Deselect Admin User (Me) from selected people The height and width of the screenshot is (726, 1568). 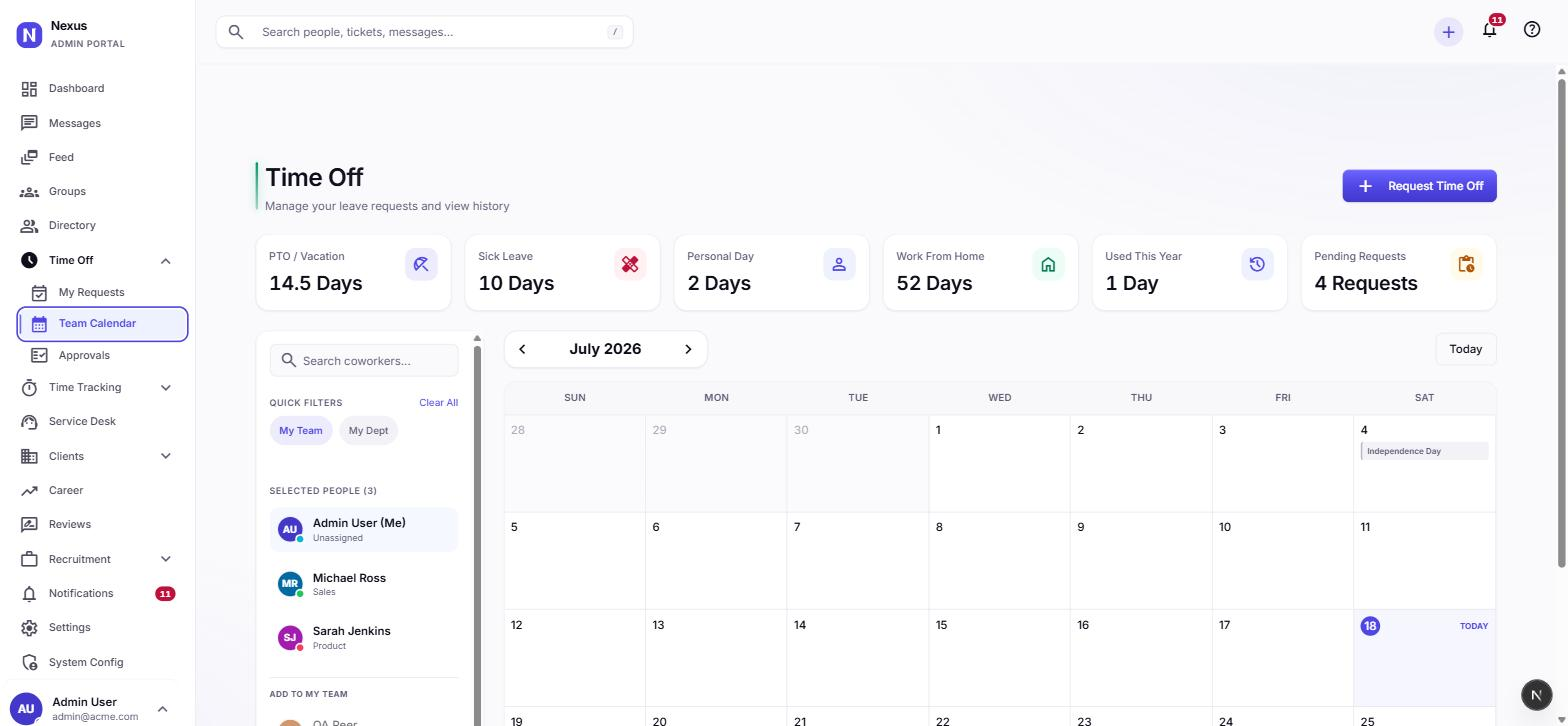pos(364,529)
